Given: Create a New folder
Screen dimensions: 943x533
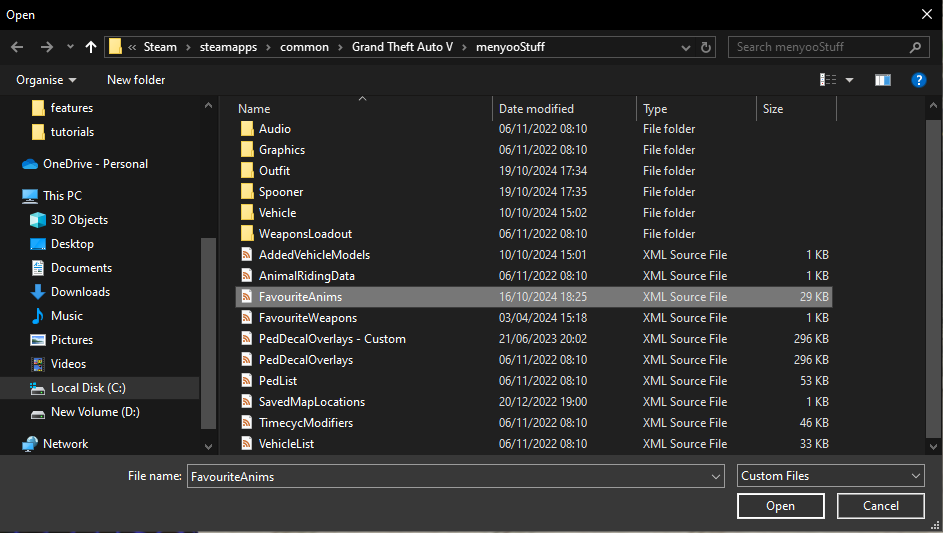Looking at the screenshot, I should tap(136, 80).
